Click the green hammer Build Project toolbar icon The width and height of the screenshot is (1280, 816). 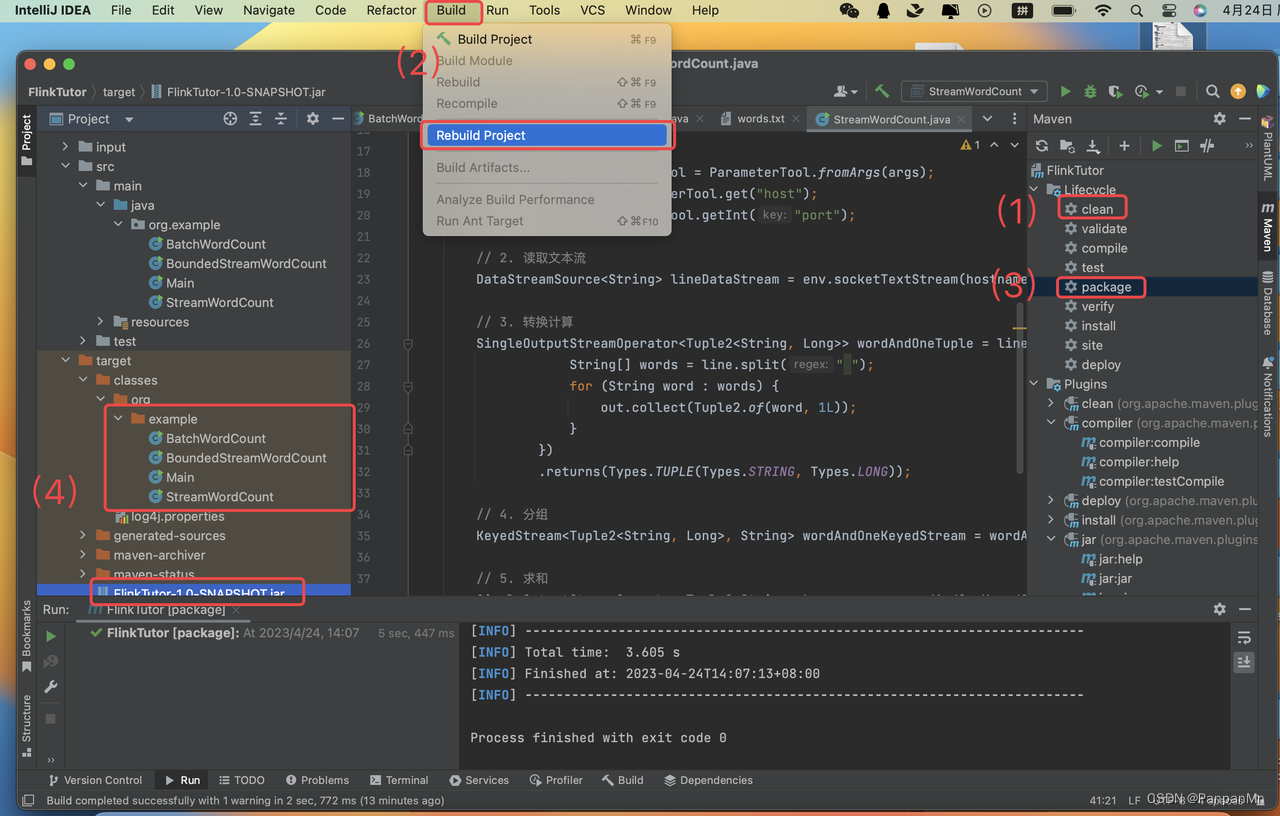click(882, 91)
